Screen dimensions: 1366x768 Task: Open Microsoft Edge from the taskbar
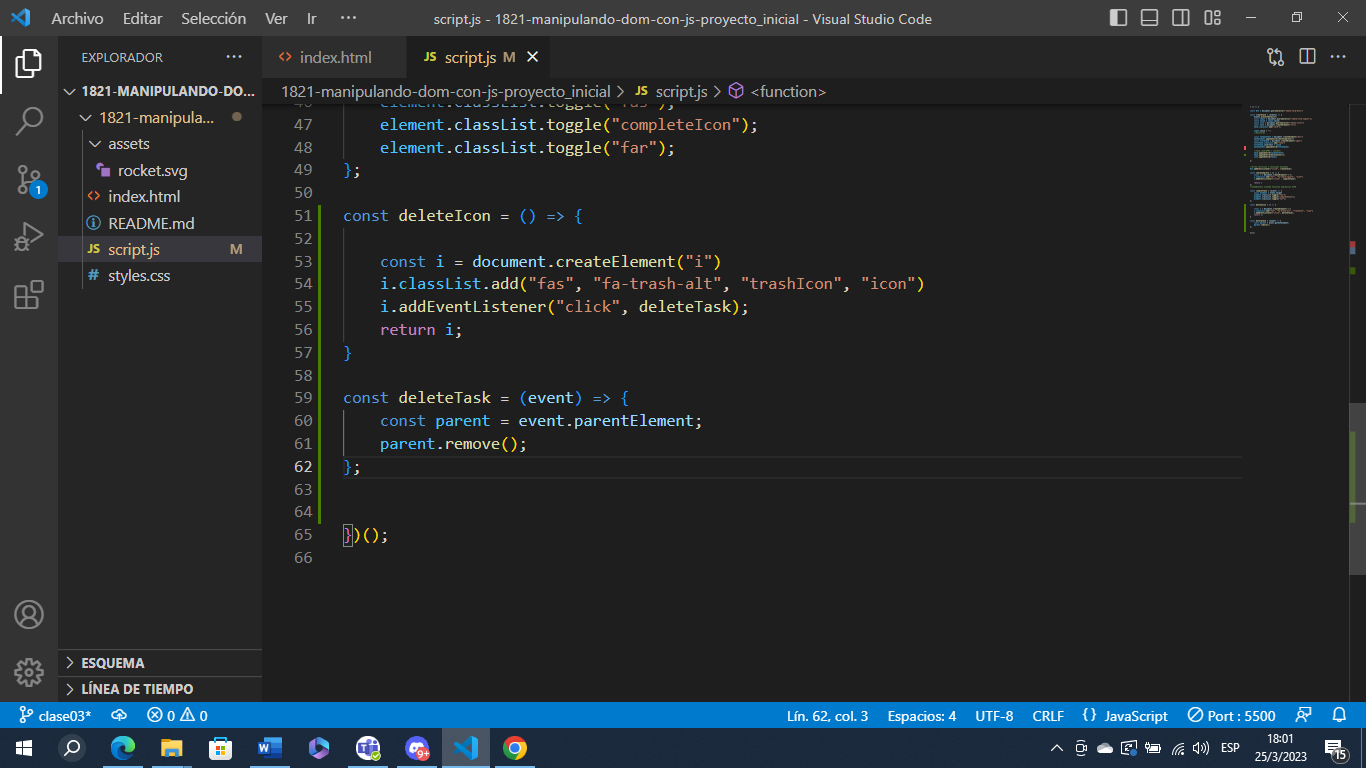coord(123,748)
